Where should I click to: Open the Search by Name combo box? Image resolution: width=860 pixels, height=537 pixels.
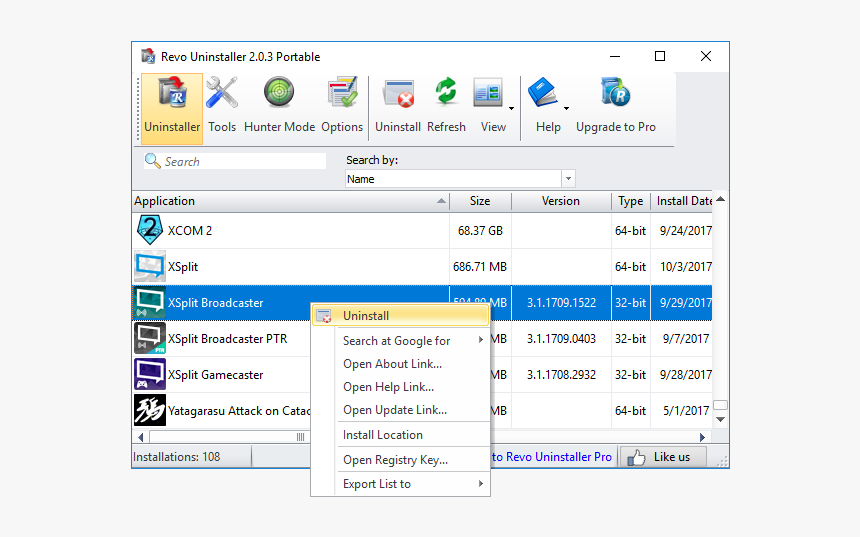tap(460, 179)
